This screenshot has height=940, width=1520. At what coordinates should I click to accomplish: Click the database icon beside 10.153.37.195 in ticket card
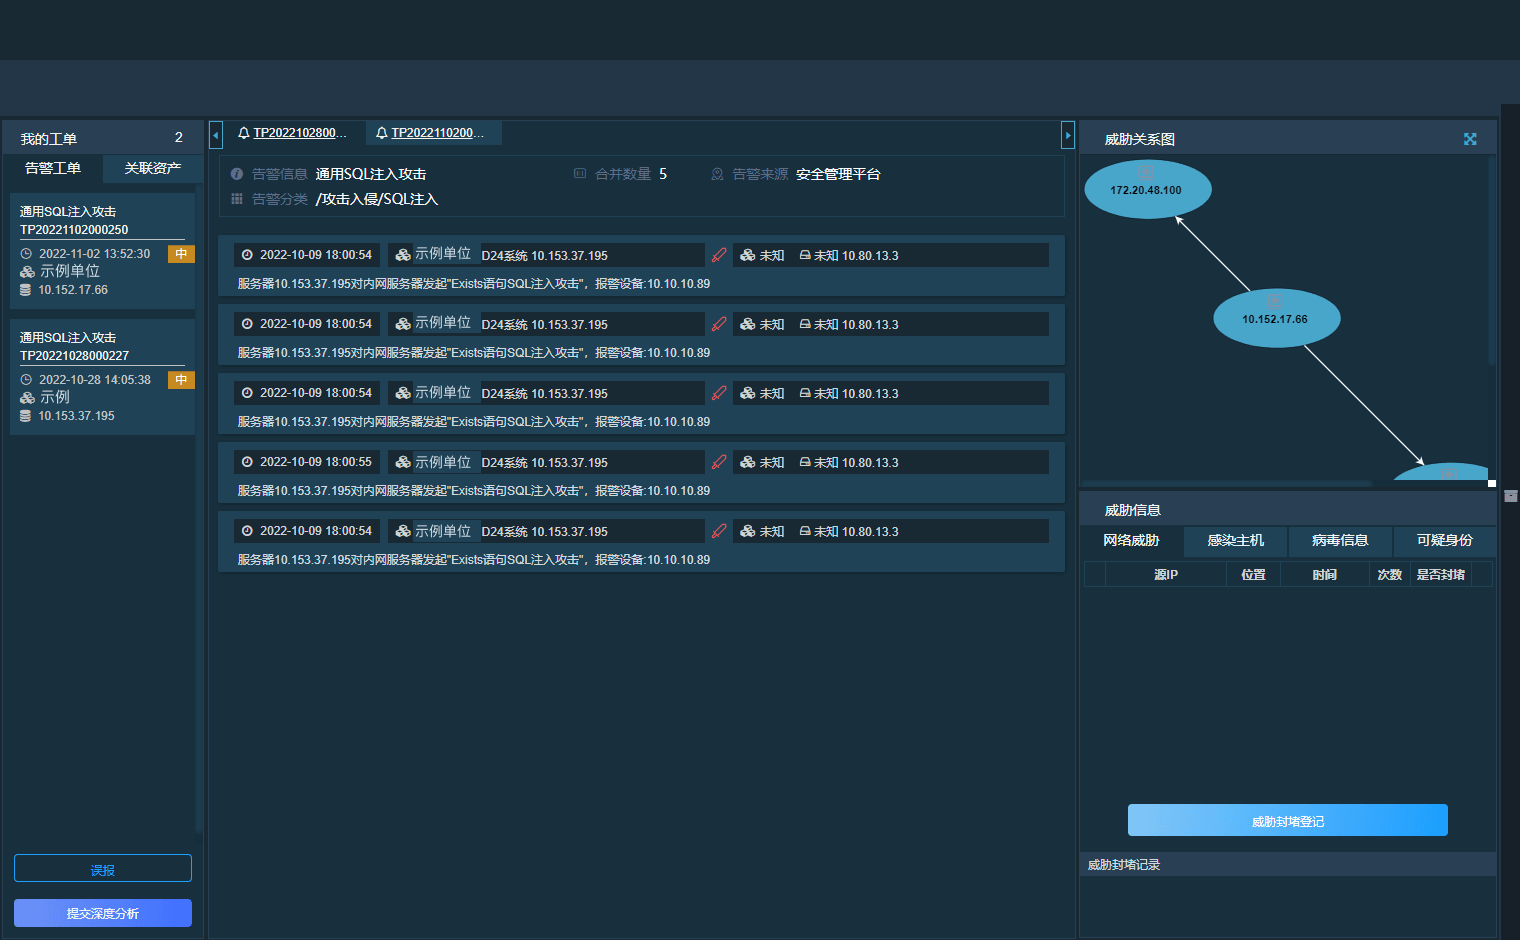(x=26, y=416)
